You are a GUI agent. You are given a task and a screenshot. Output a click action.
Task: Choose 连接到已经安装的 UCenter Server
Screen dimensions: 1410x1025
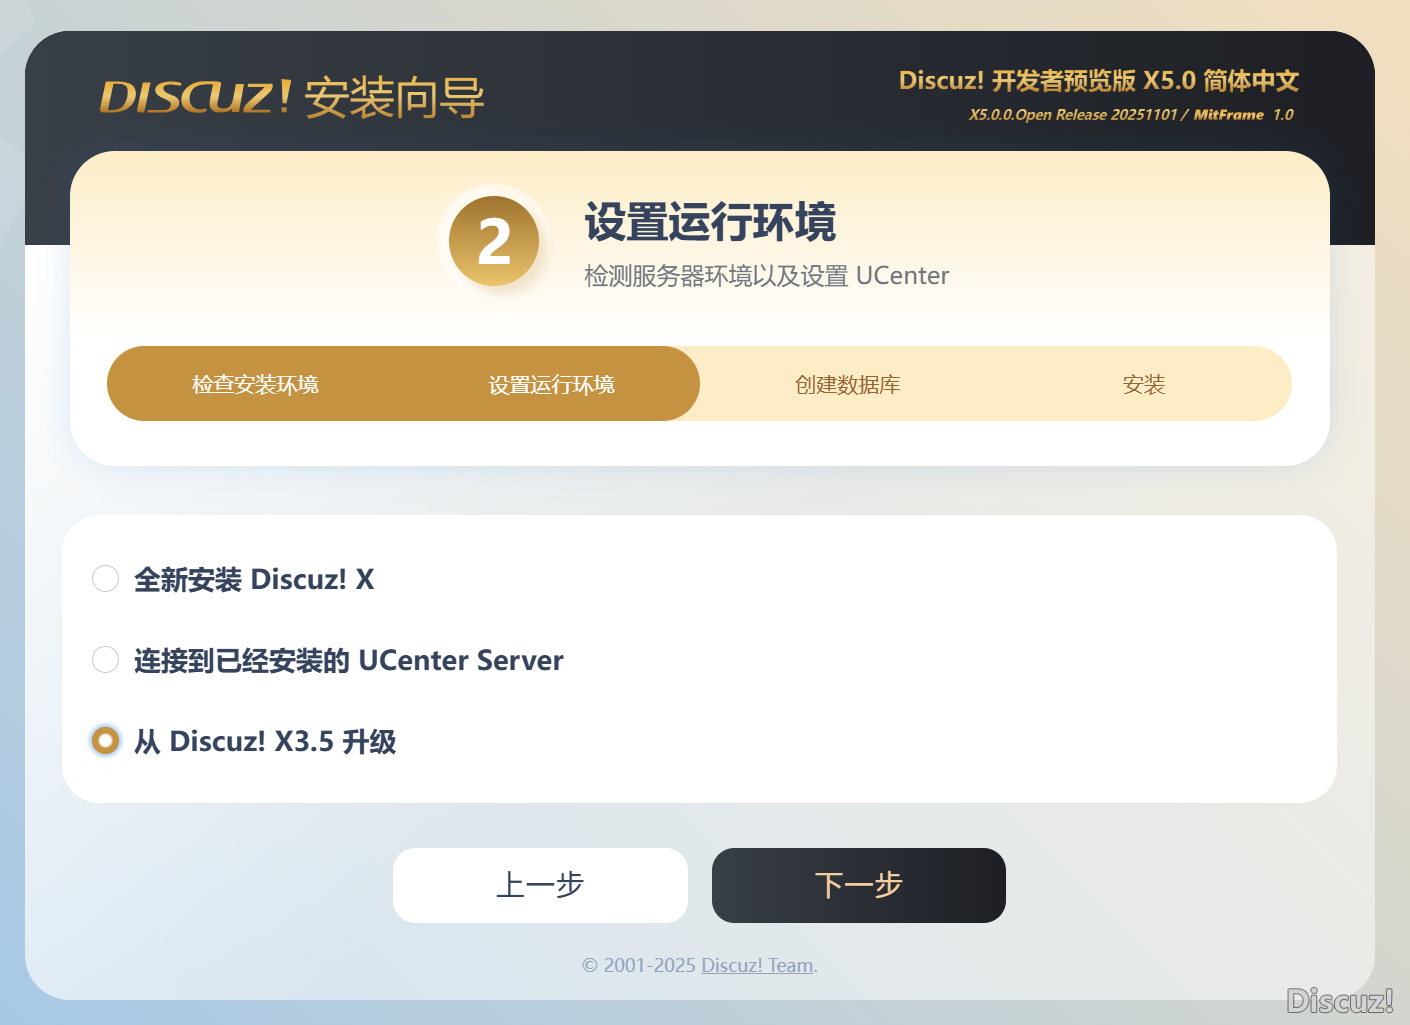click(346, 659)
